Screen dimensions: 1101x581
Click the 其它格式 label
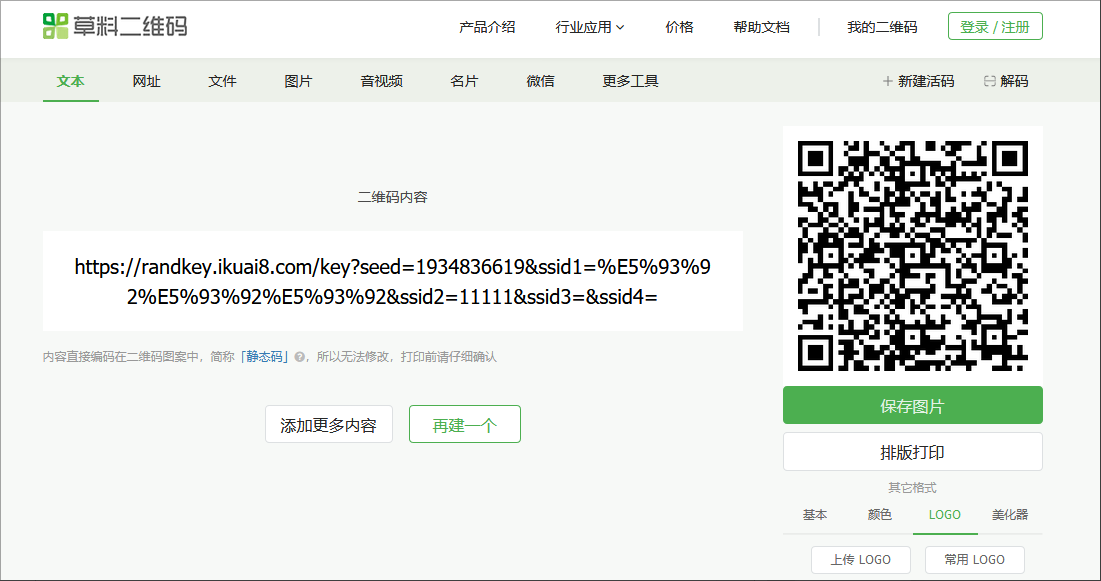913,488
